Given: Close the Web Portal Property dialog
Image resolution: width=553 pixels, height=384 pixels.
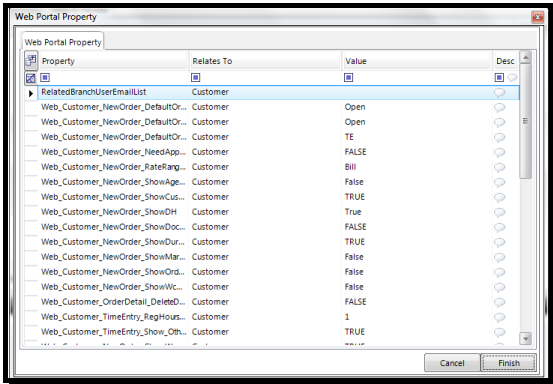Looking at the screenshot, I should (x=537, y=17).
